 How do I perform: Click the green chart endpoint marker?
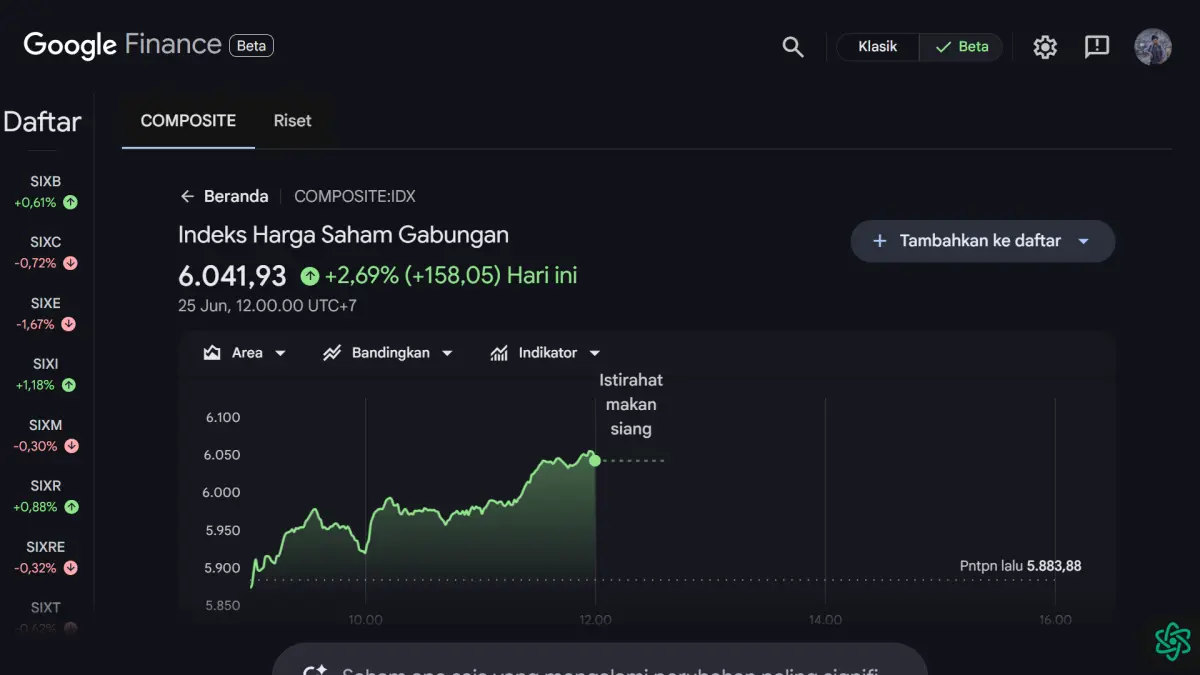[595, 460]
